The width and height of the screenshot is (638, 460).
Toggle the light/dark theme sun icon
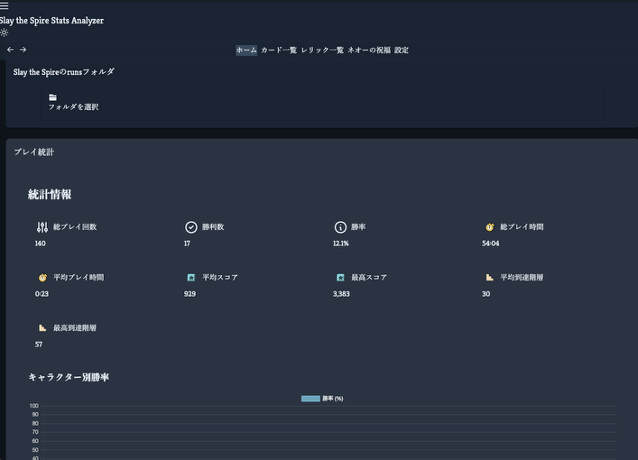pos(4,33)
